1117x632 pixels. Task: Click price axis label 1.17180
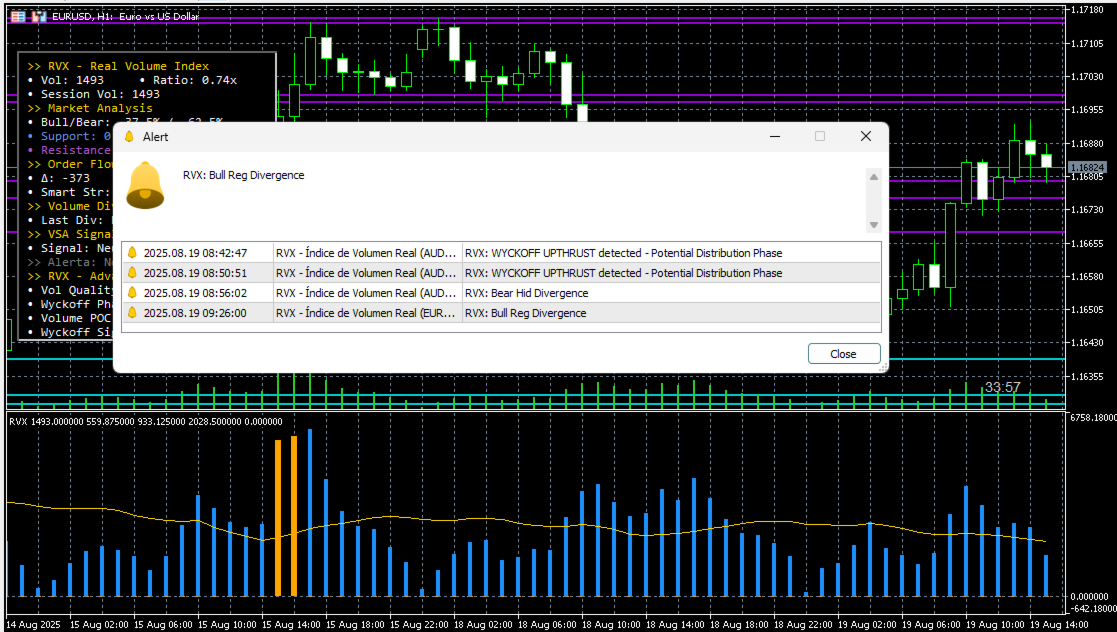(x=1087, y=10)
